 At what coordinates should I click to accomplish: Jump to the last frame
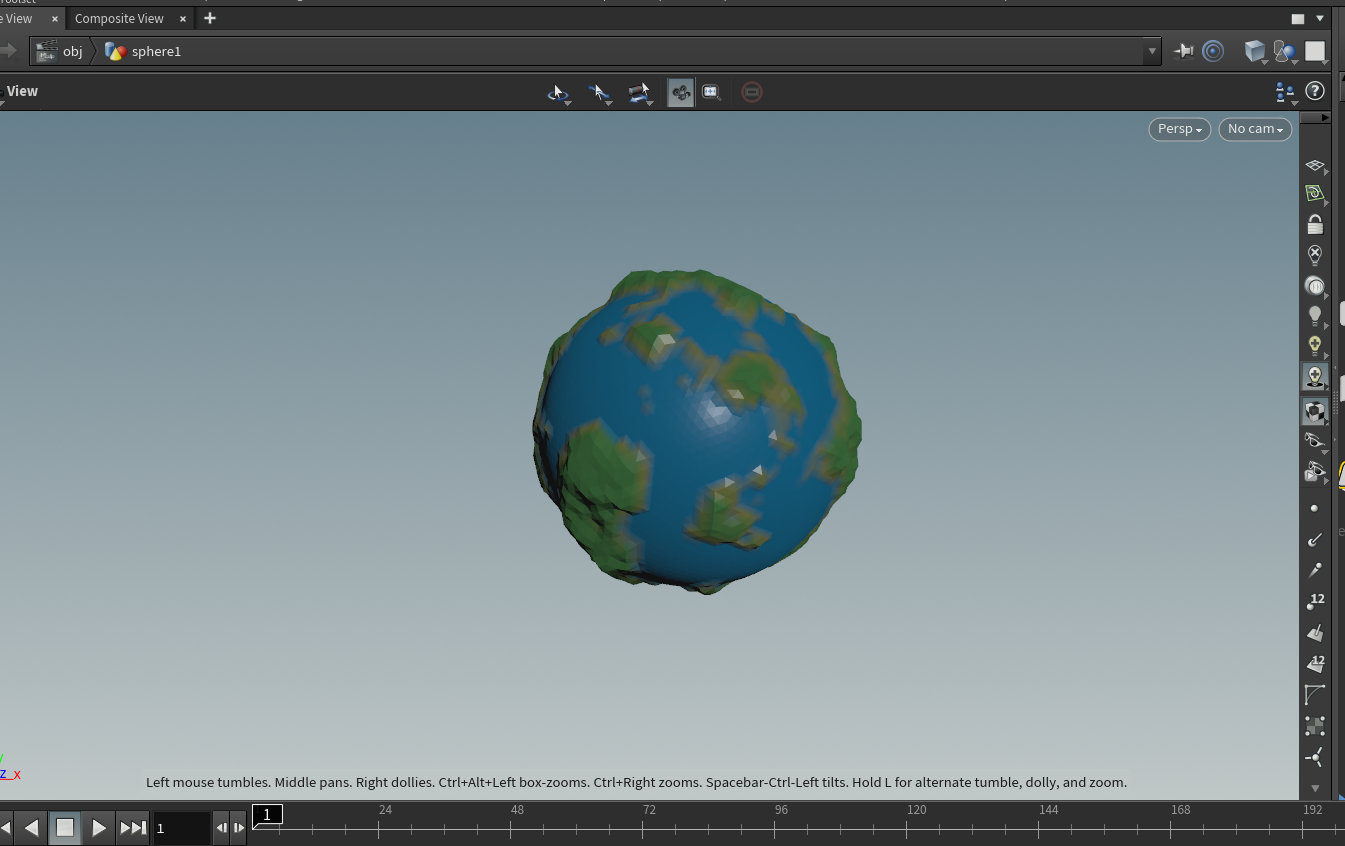point(132,827)
